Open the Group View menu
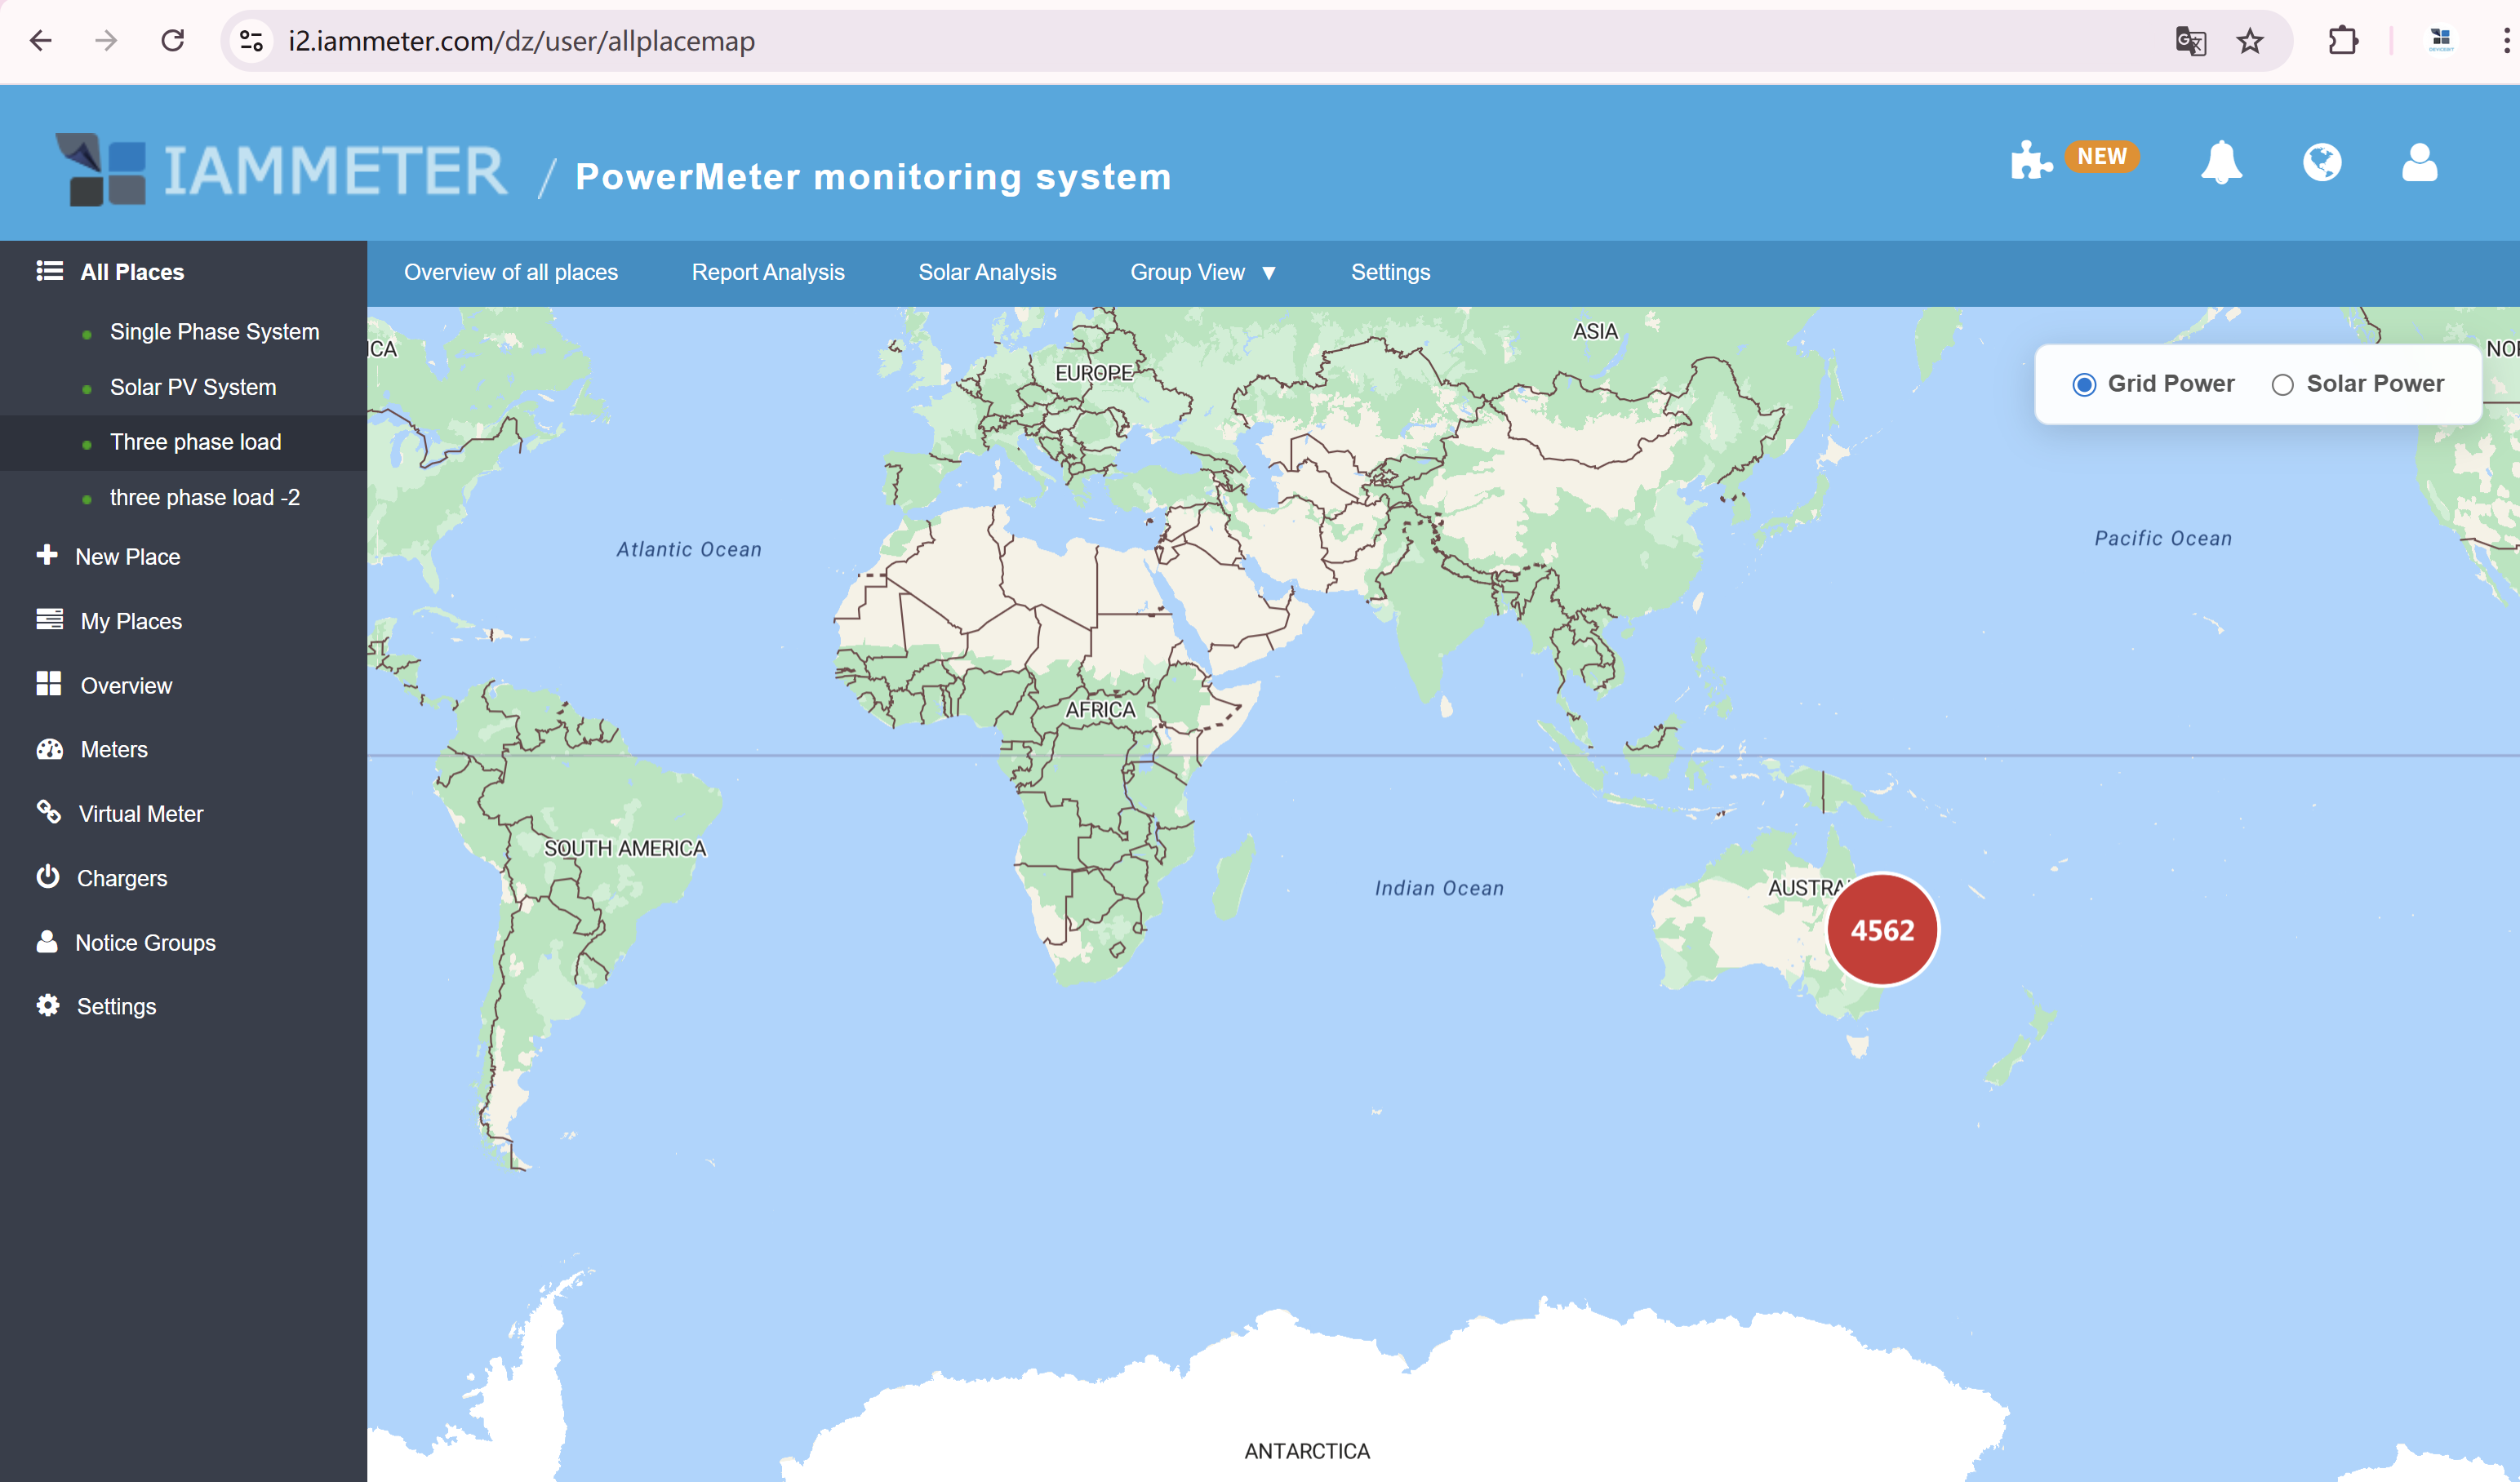The width and height of the screenshot is (2520, 1482). (1187, 272)
